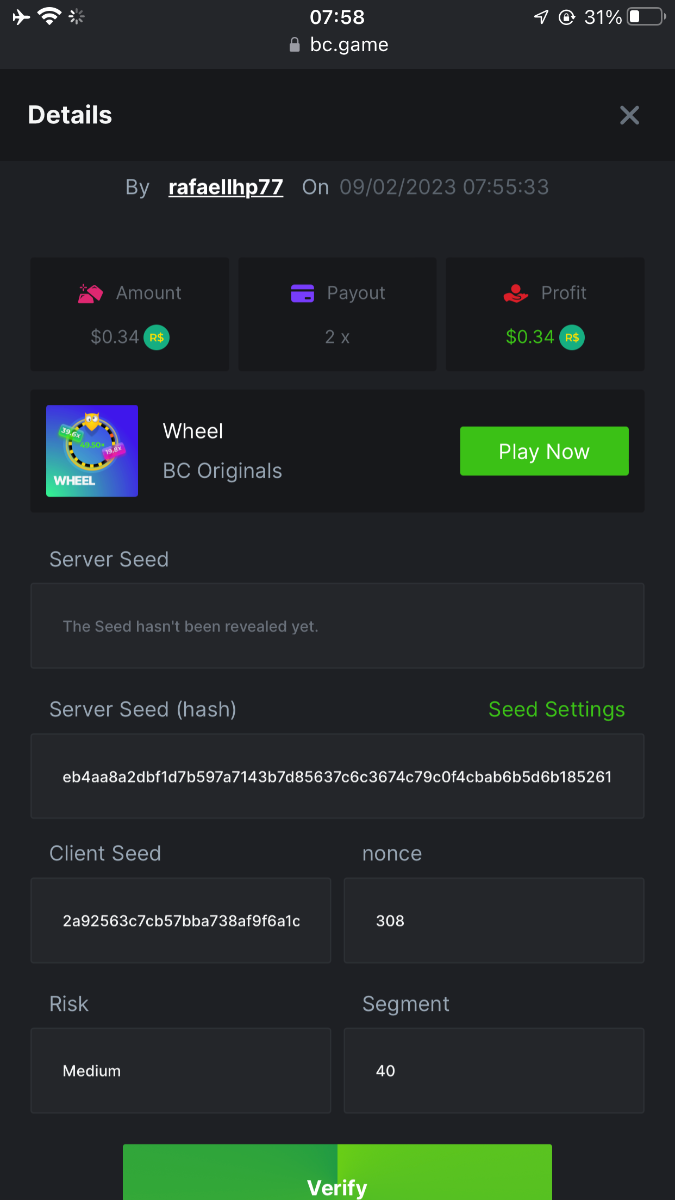Tap the bc.game address bar

[337, 45]
